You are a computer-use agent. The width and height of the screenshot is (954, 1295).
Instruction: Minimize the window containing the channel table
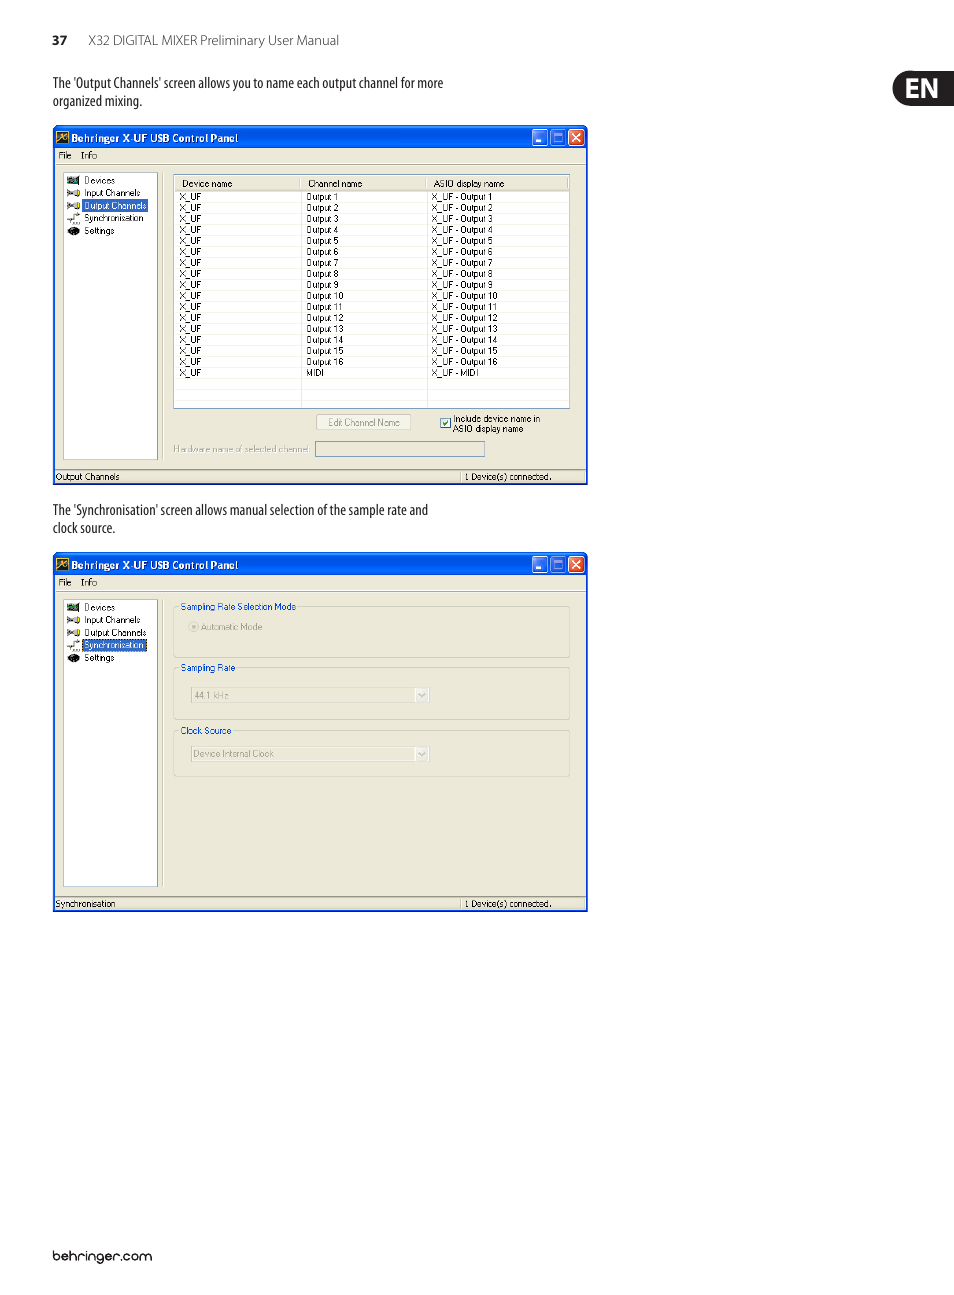click(540, 138)
